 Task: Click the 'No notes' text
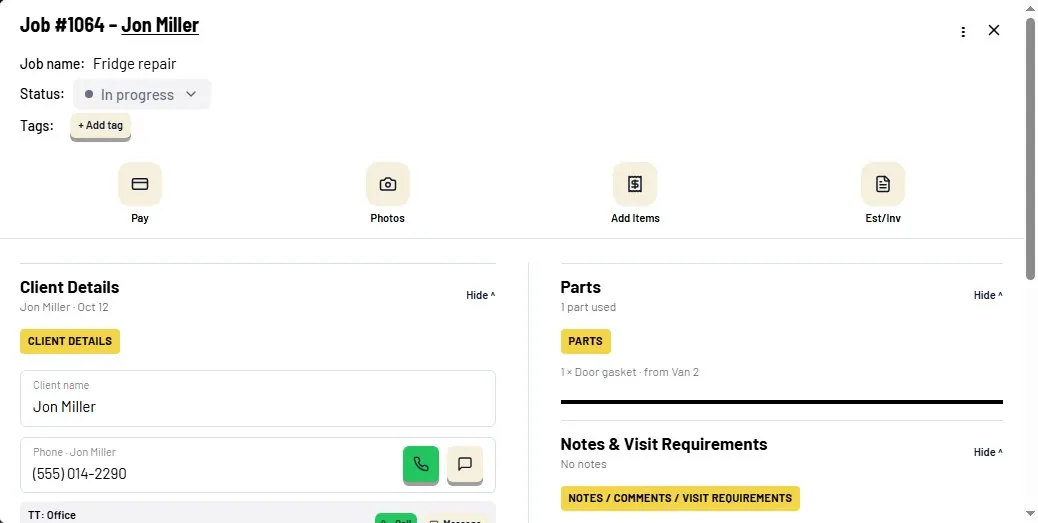583,464
